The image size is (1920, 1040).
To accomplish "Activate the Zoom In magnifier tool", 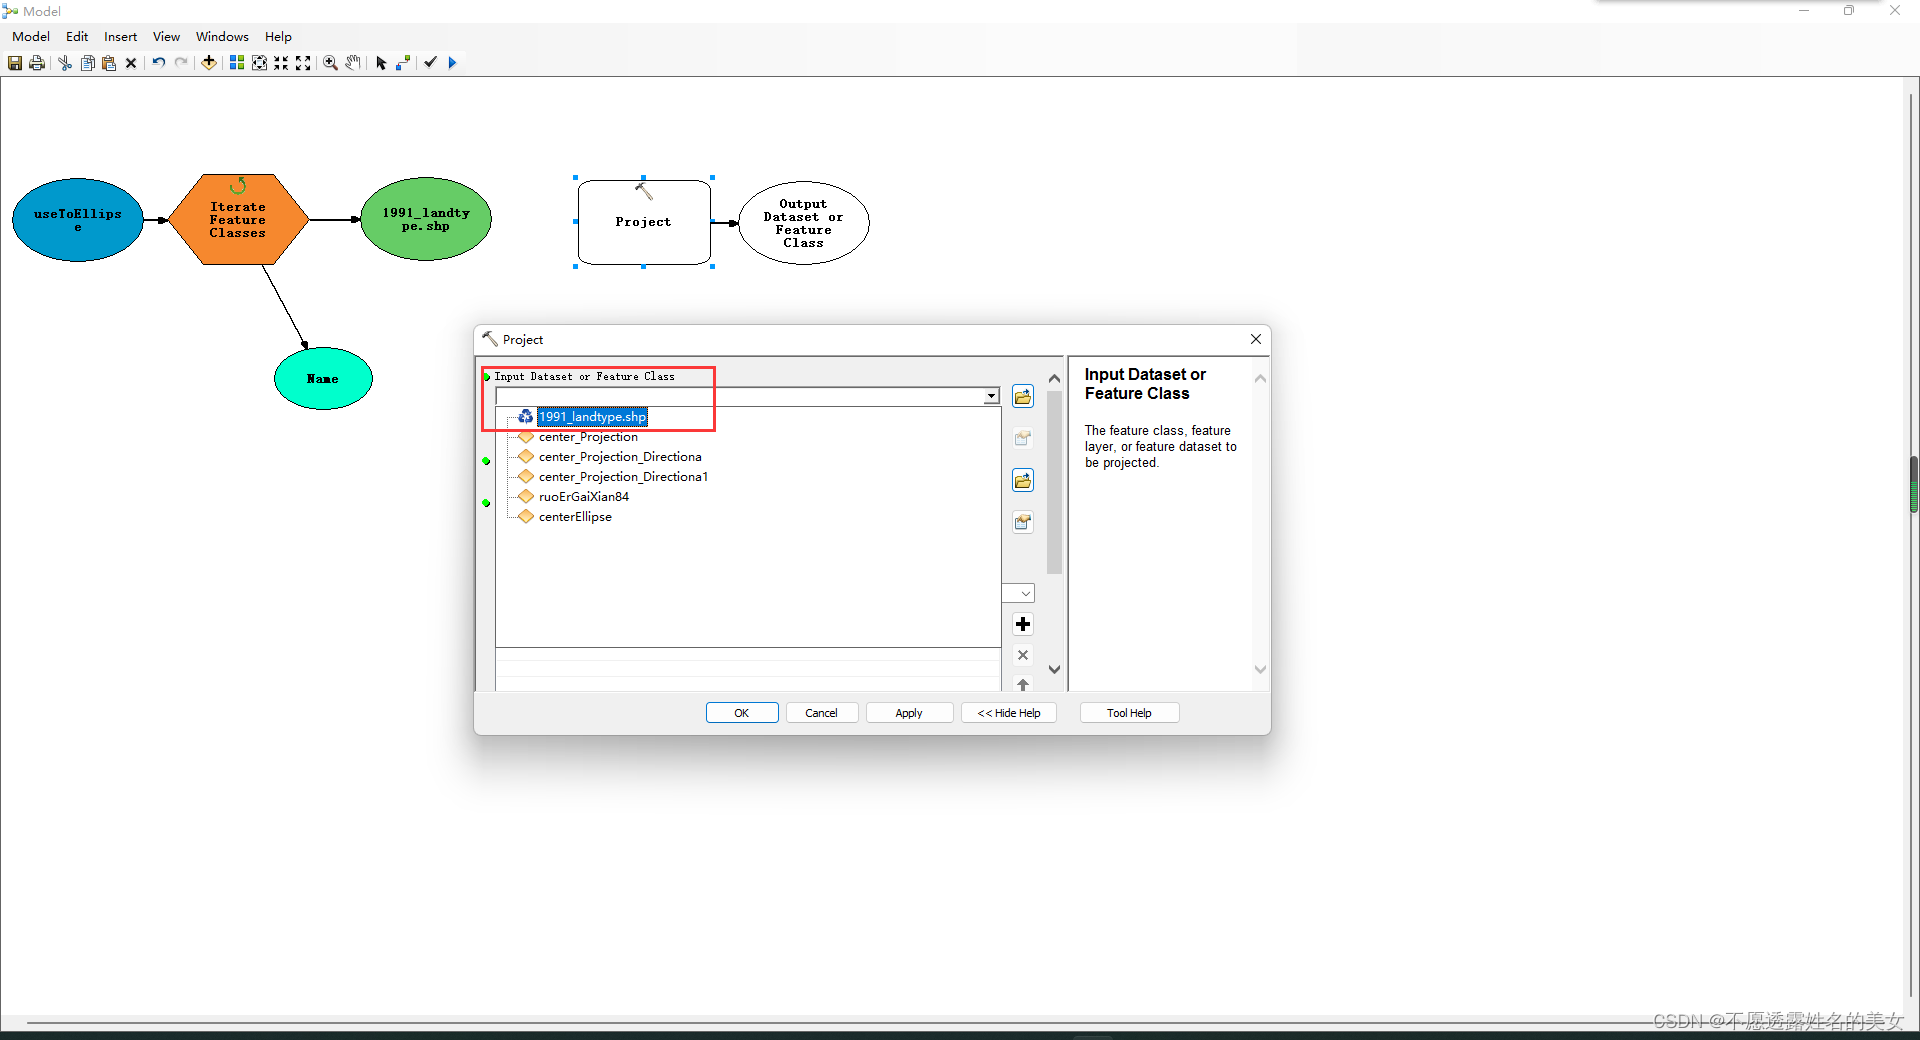I will click(x=330, y=62).
